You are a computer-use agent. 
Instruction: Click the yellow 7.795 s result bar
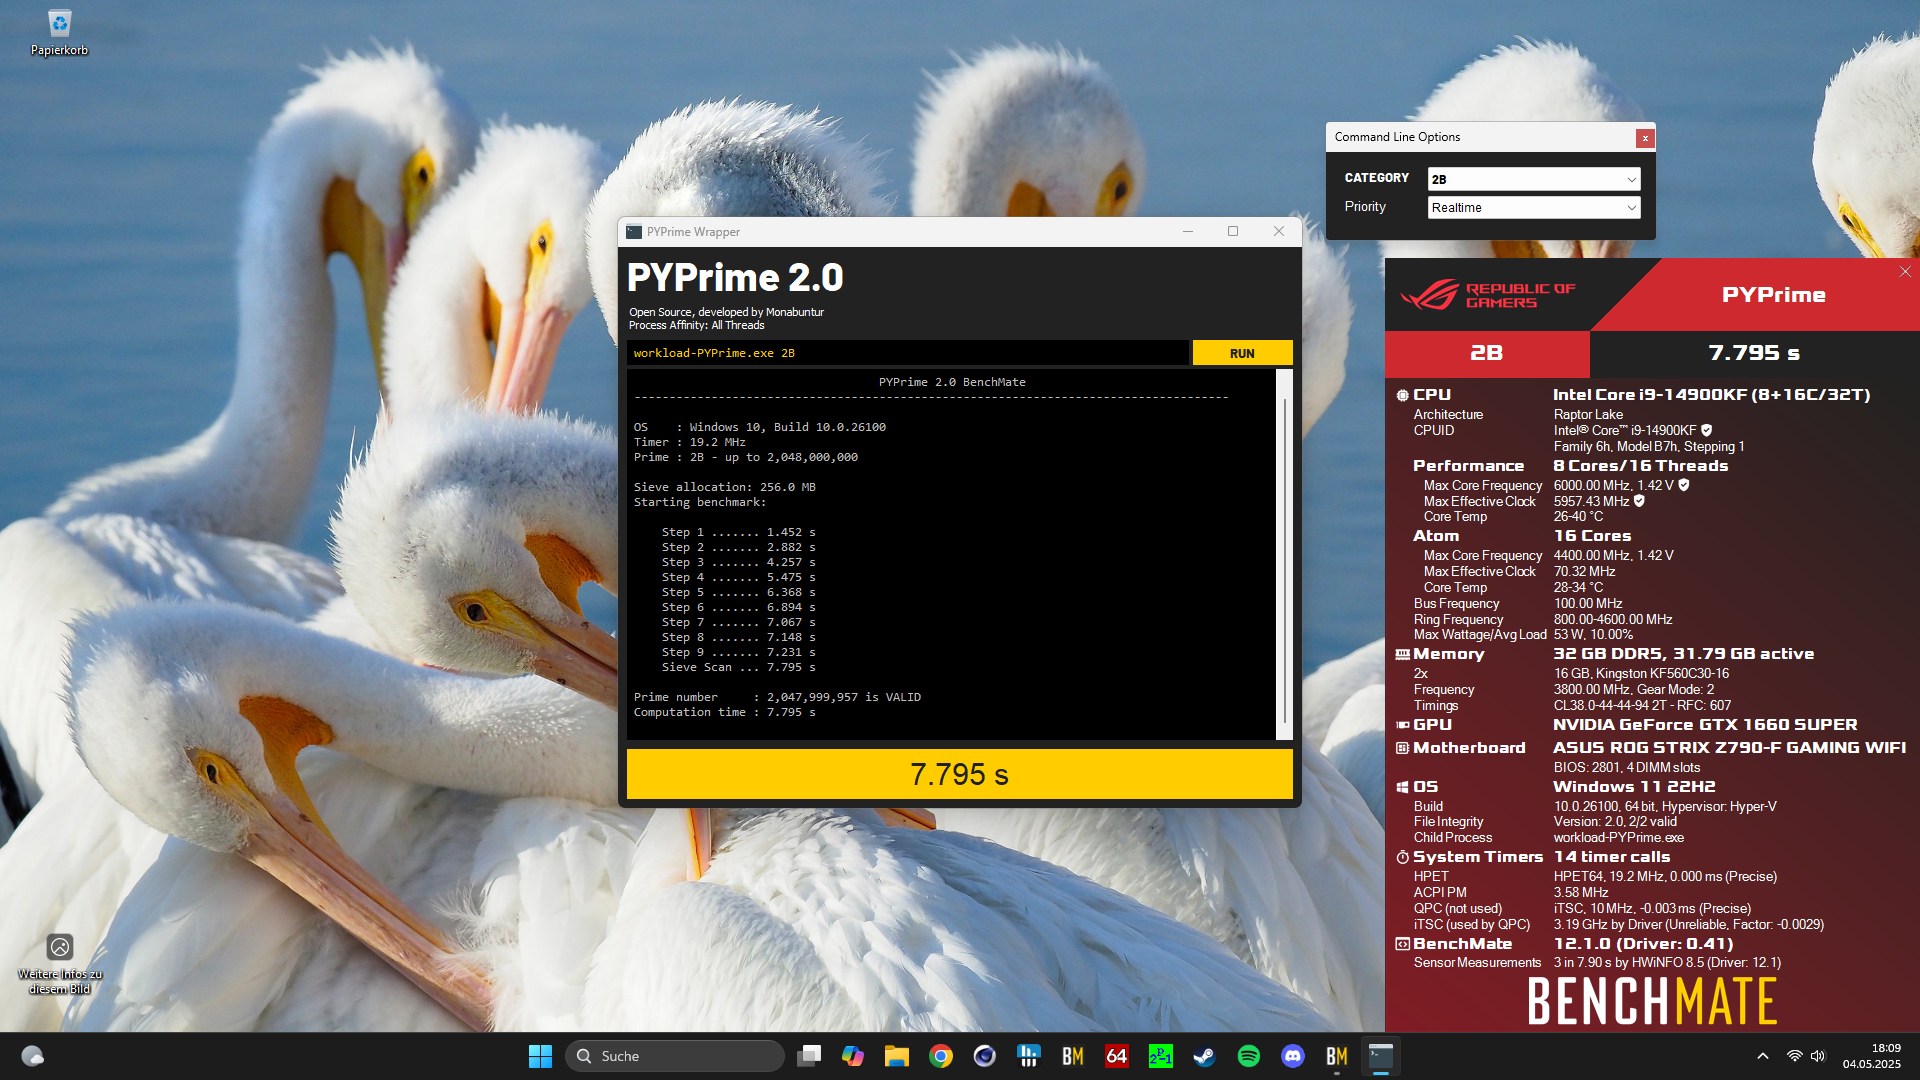pyautogui.click(x=959, y=774)
